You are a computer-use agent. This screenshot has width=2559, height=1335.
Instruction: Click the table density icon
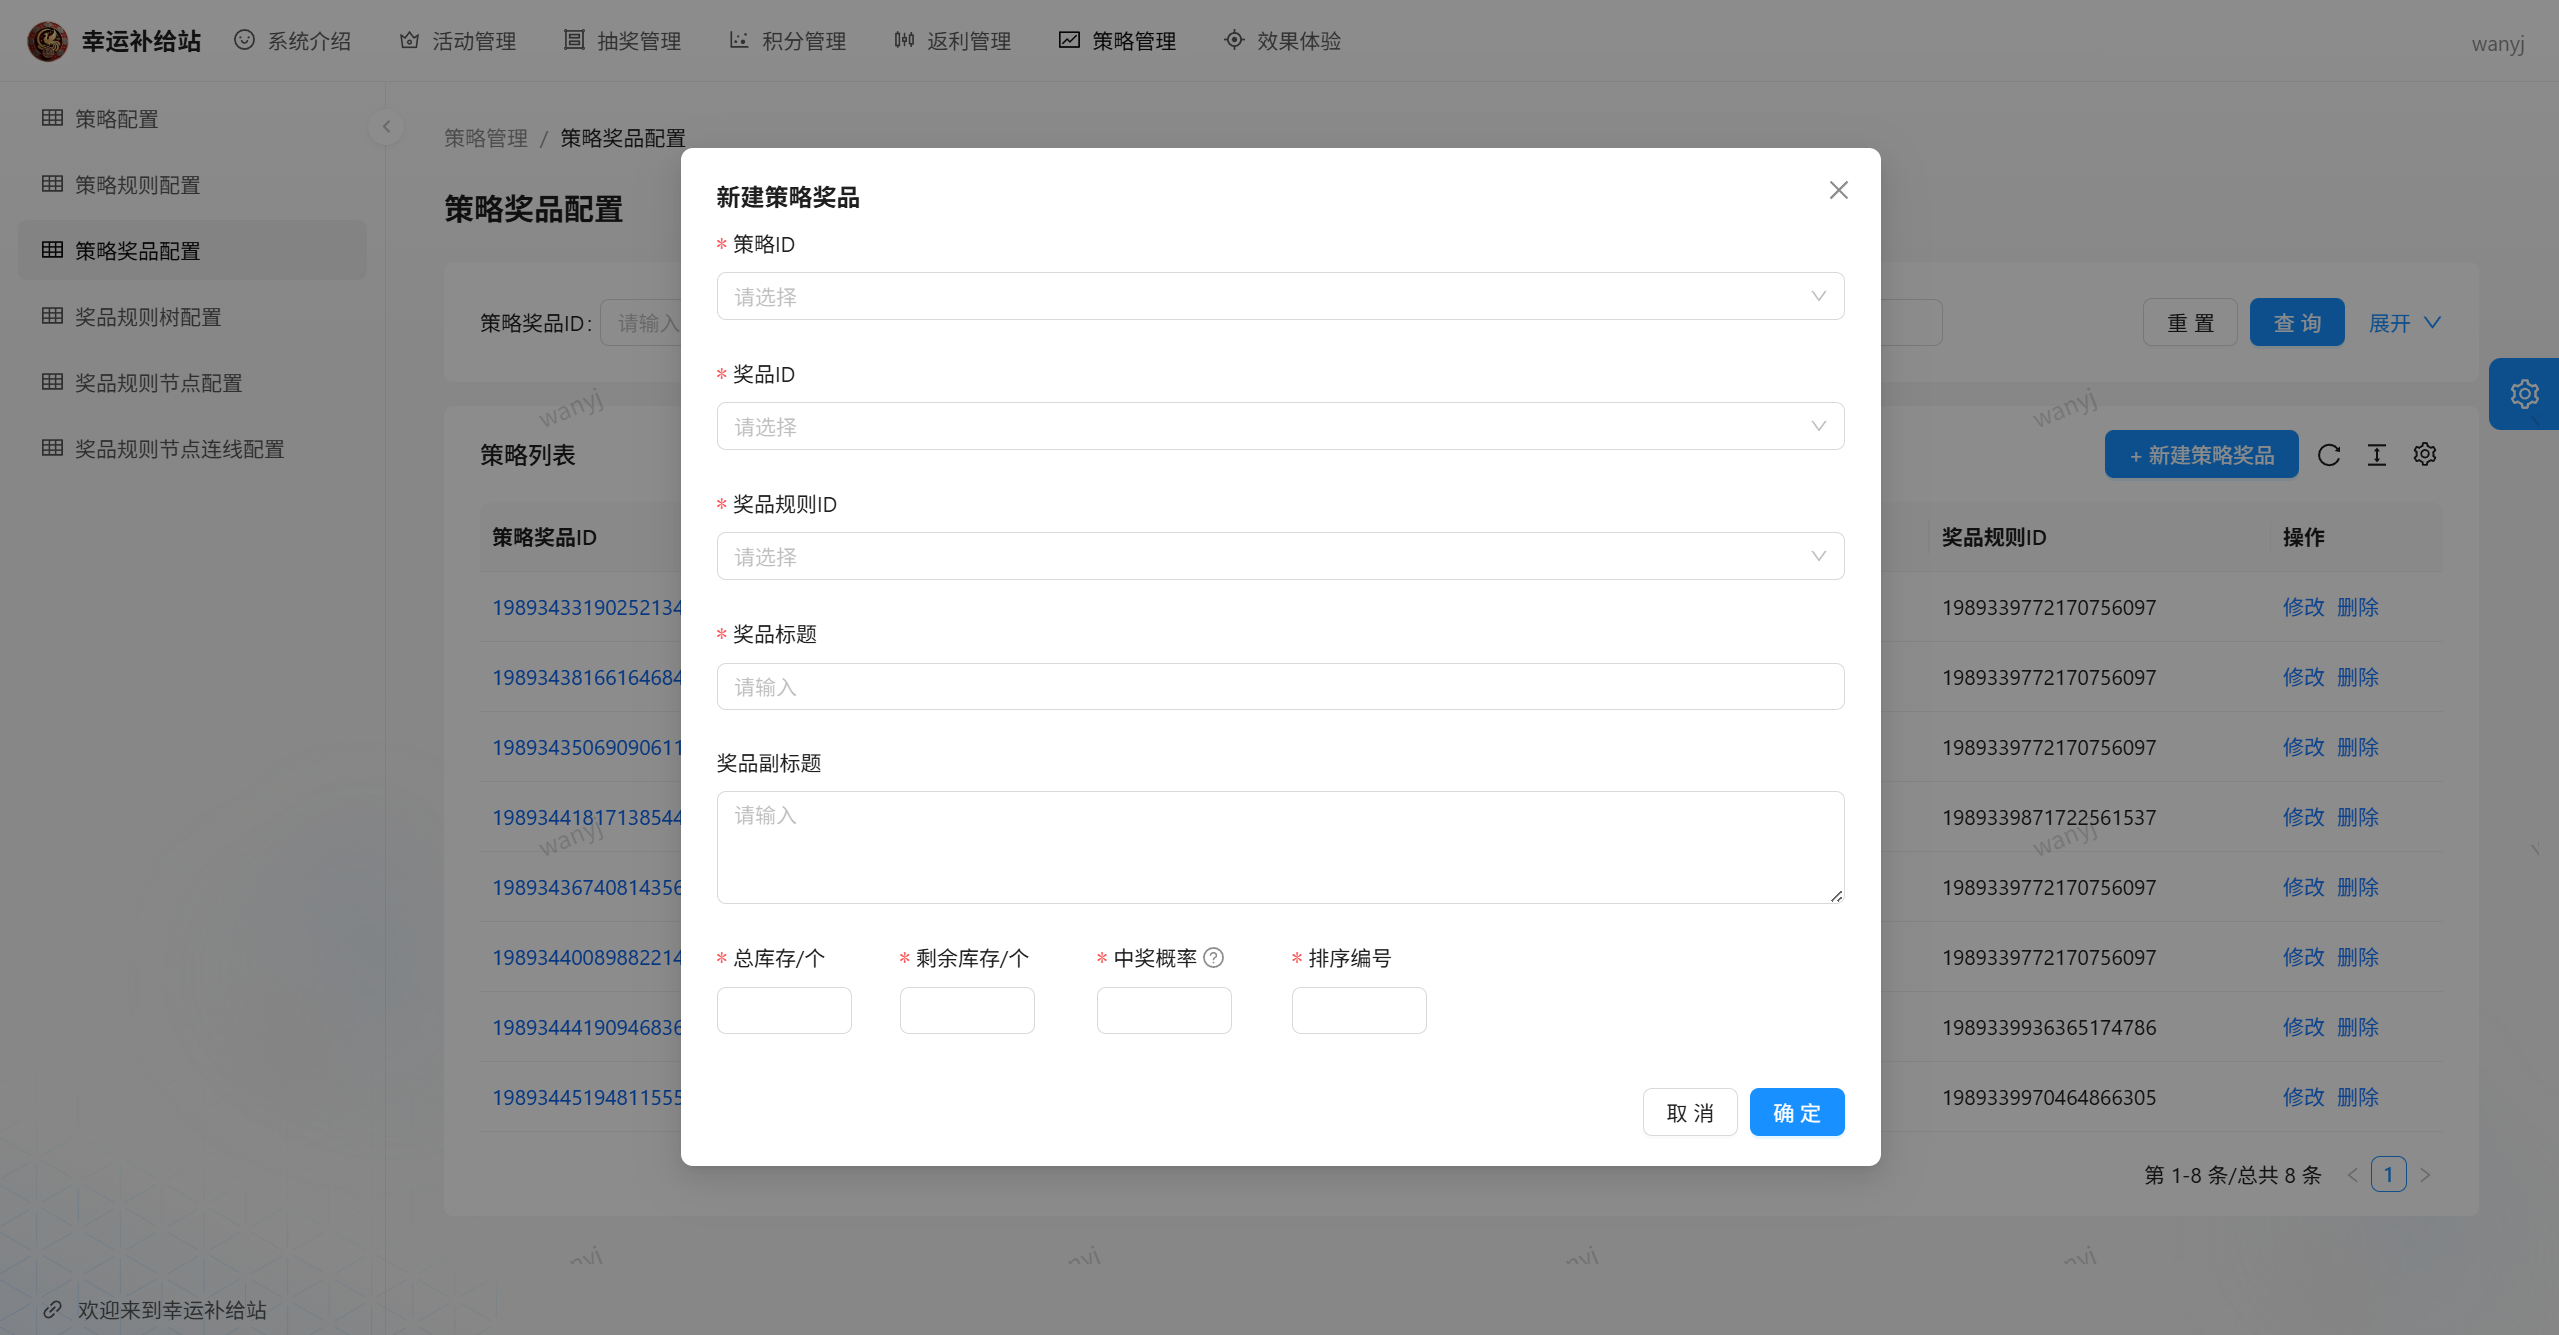(x=2377, y=455)
